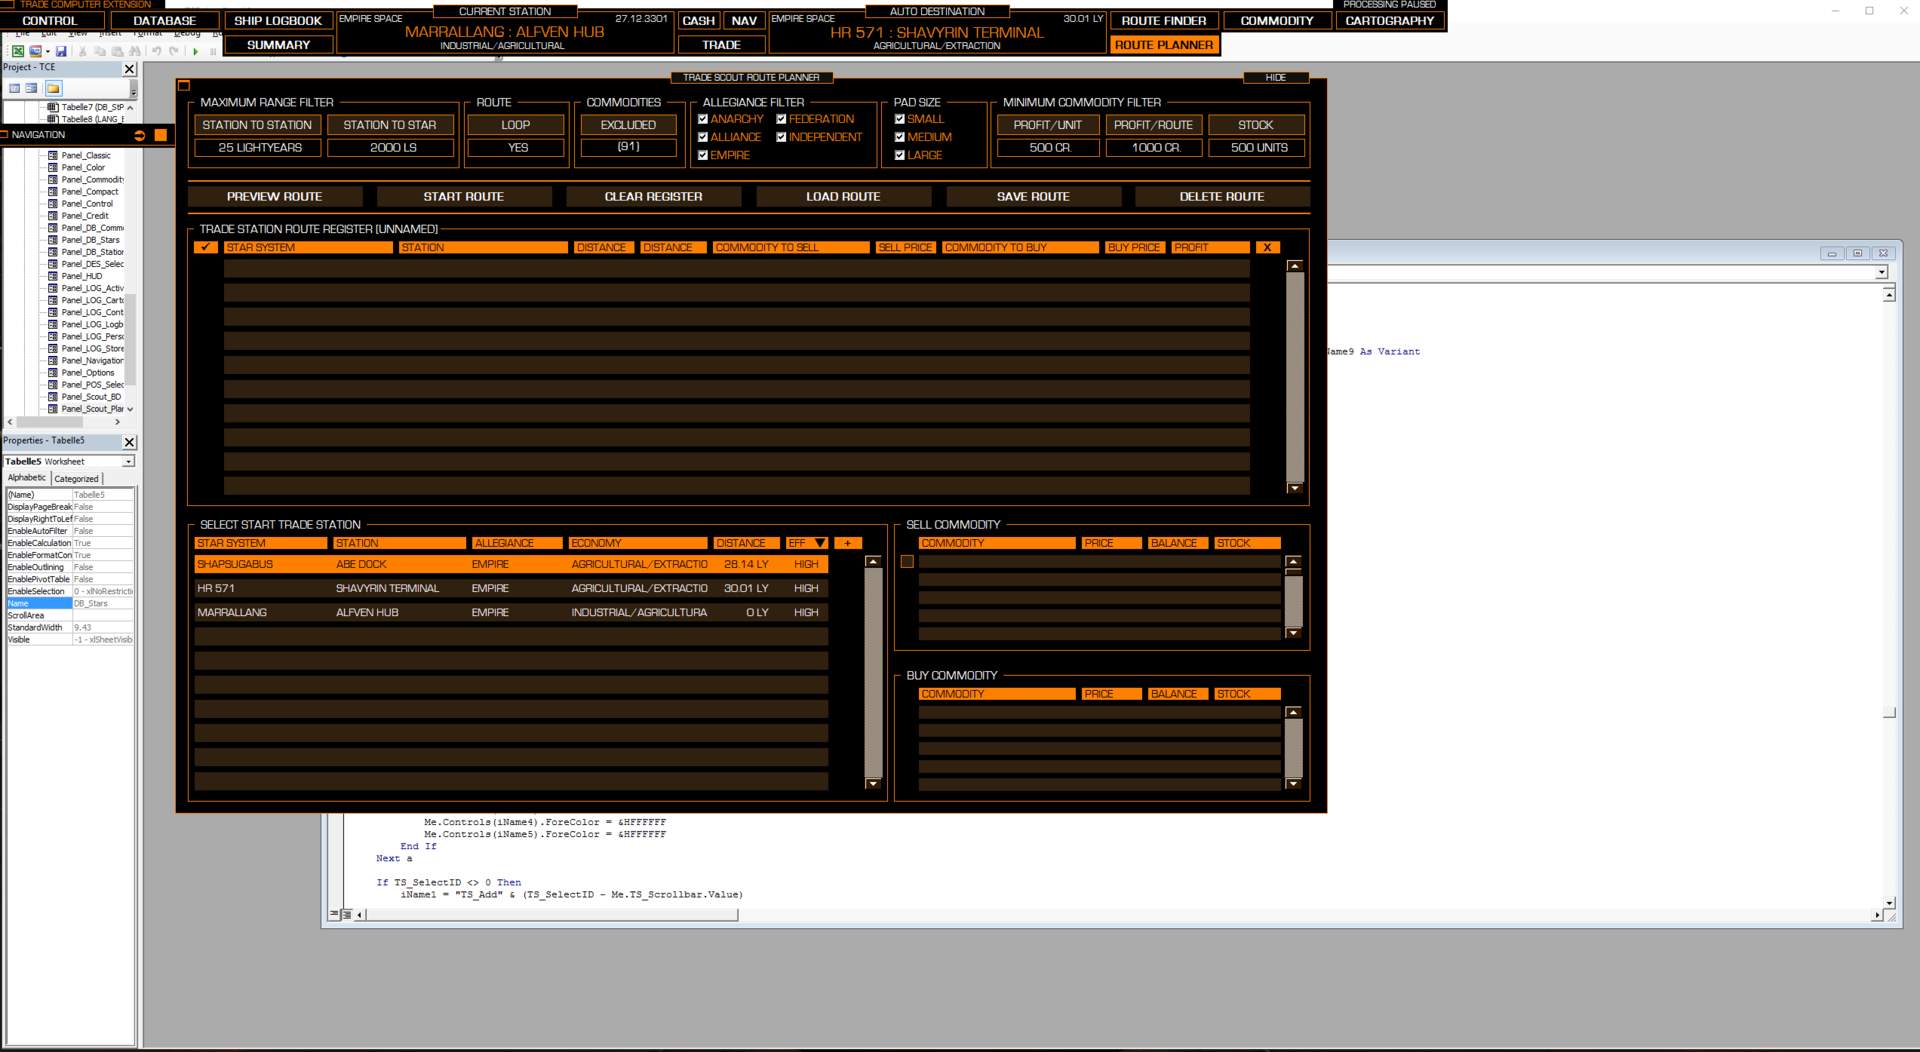Toggle the Anarchy allegiance checkbox
1920x1052 pixels.
pos(703,119)
